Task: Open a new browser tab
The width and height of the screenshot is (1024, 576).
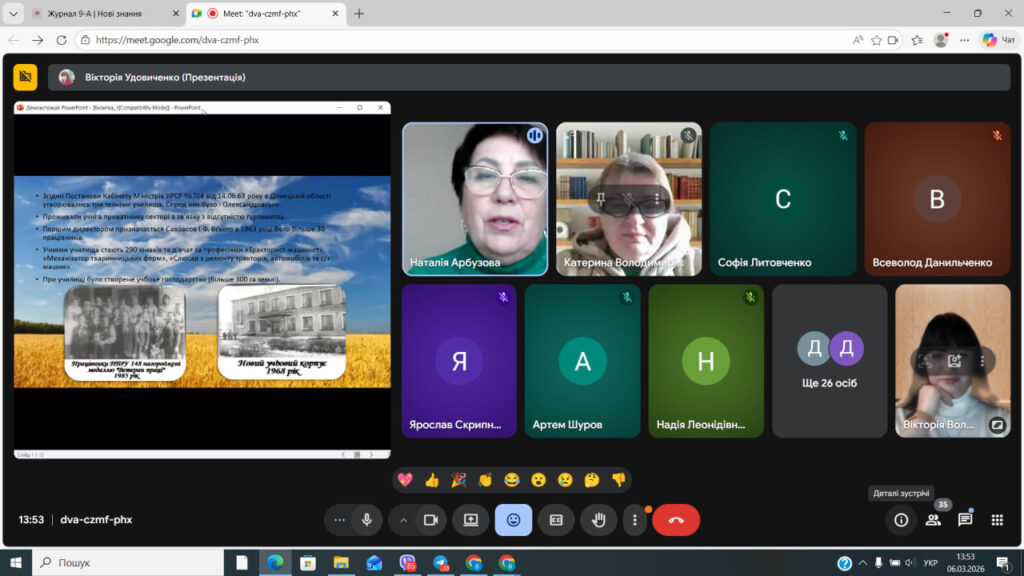Action: tap(359, 14)
